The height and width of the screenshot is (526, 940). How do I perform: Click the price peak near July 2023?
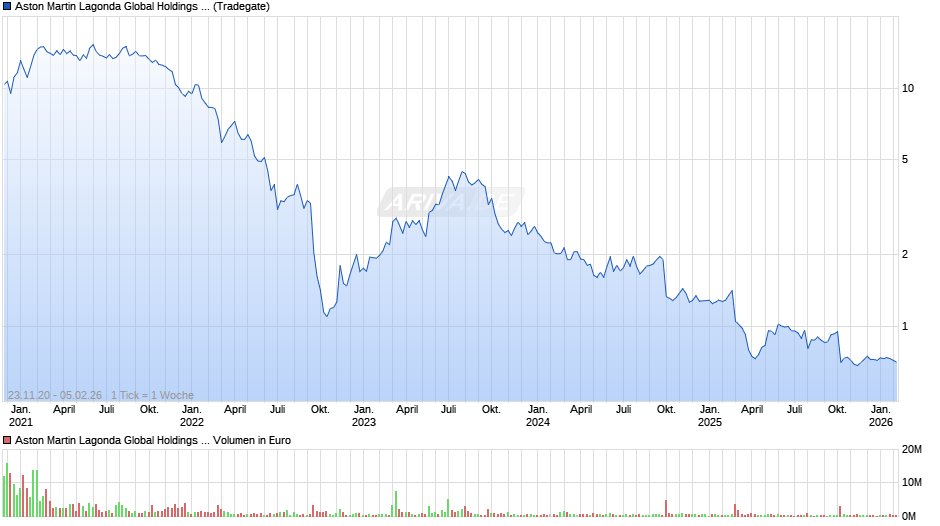click(462, 172)
